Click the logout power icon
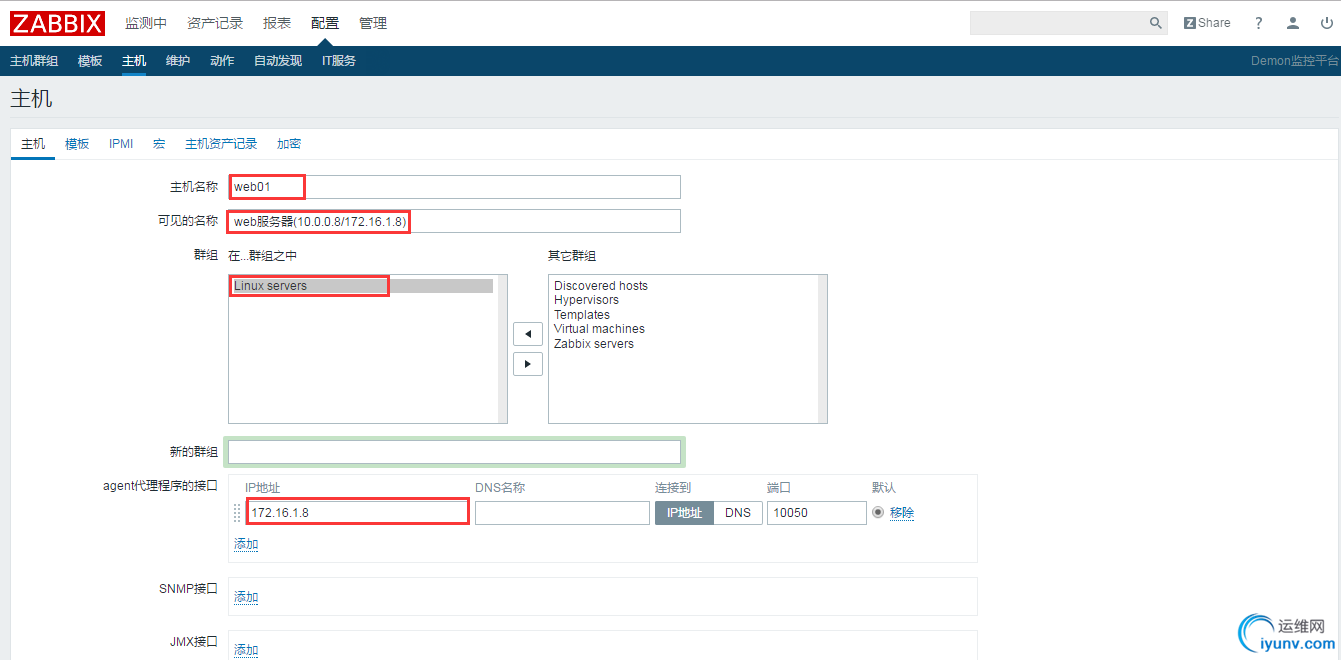The width and height of the screenshot is (1341, 660). tap(1325, 23)
